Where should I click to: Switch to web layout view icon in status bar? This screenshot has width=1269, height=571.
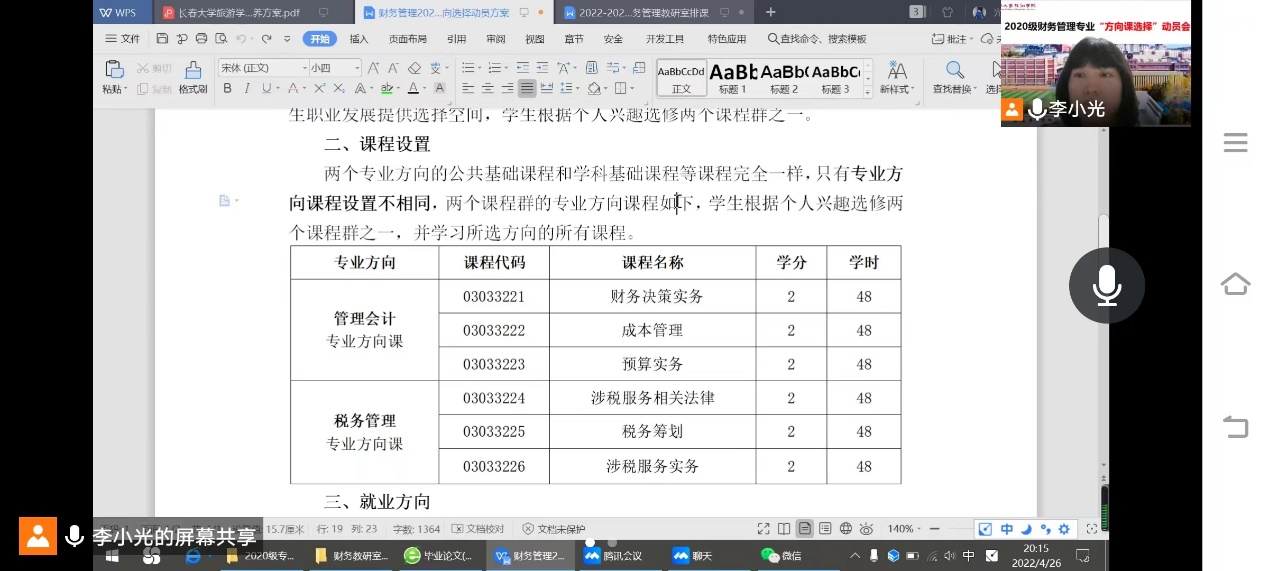pos(846,528)
